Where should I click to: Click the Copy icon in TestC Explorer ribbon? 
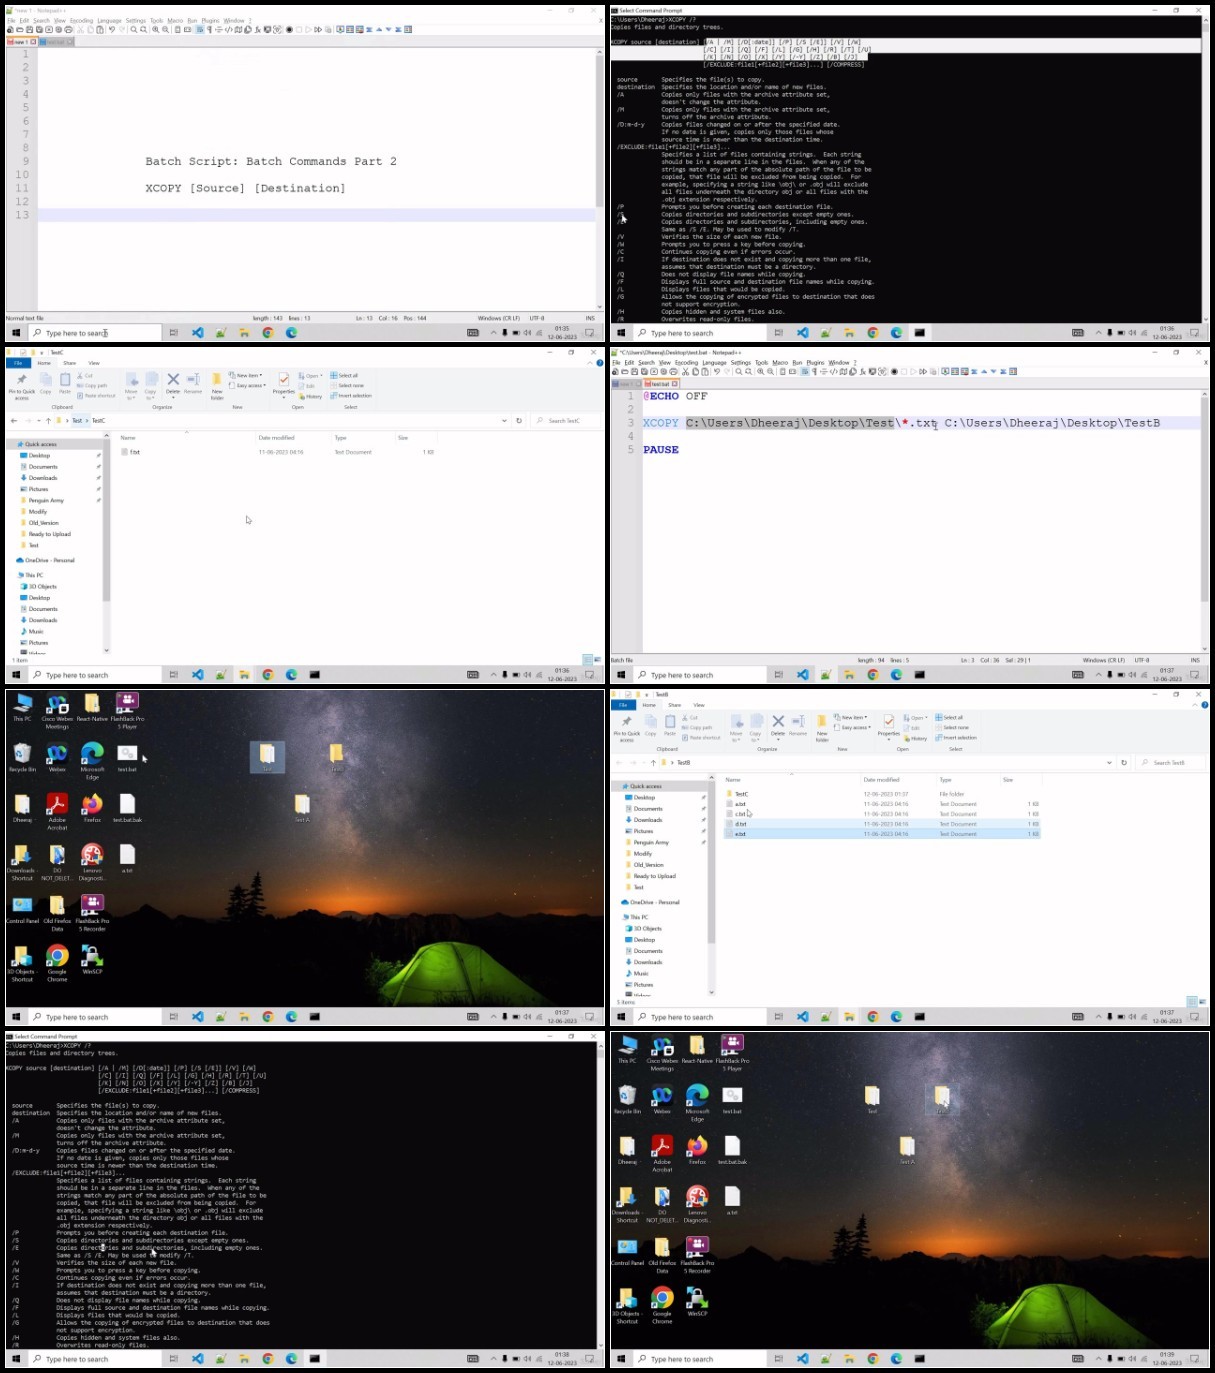(x=45, y=383)
